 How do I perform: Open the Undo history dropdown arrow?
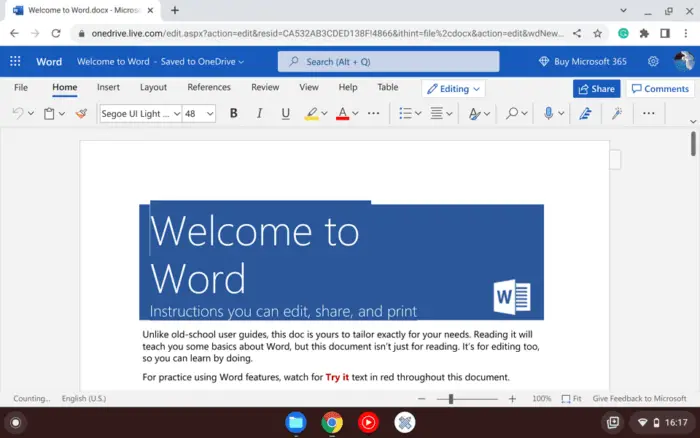click(31, 113)
